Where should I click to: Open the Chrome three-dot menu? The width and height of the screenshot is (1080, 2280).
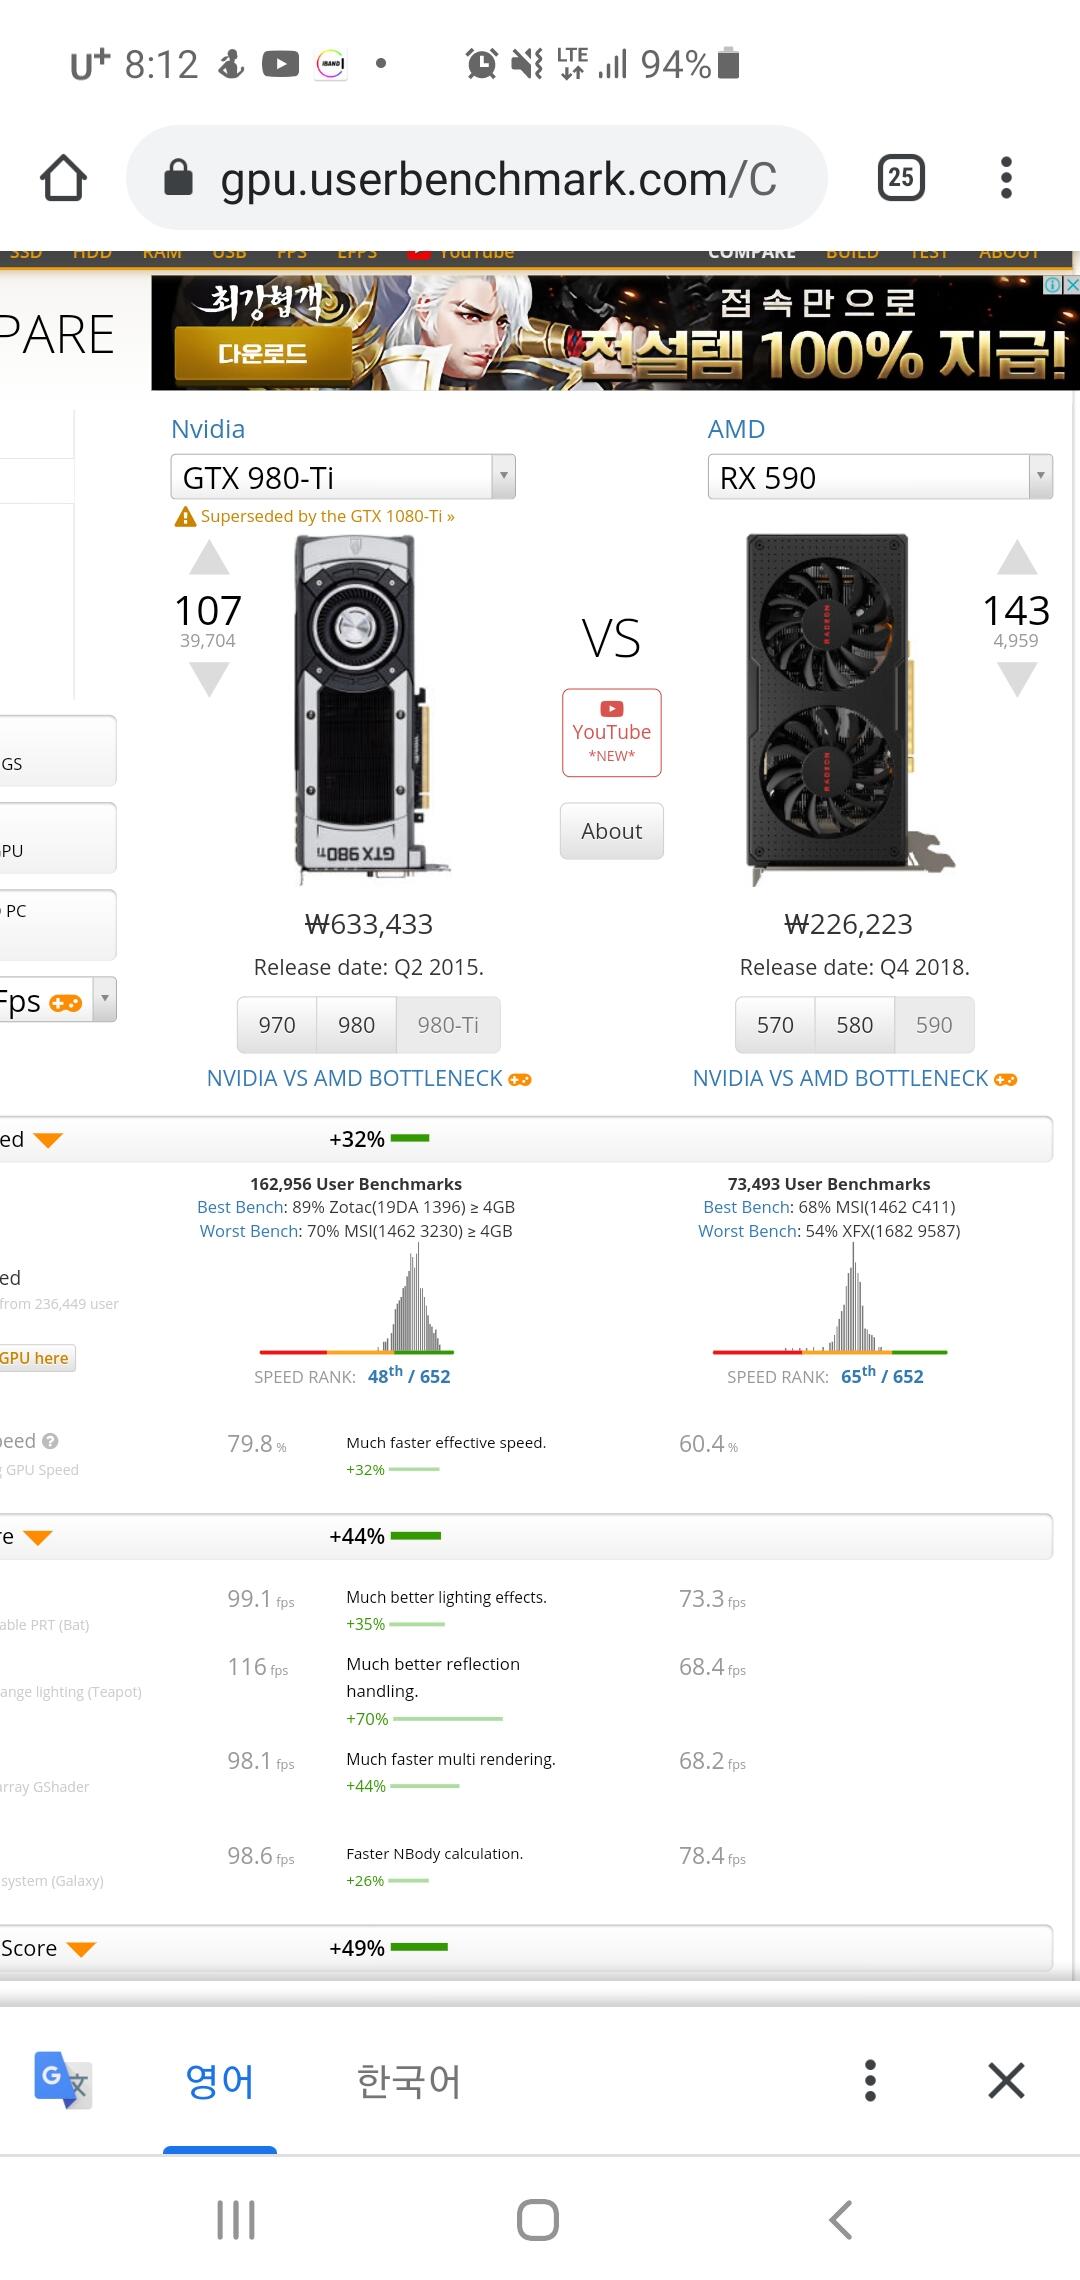(1006, 178)
